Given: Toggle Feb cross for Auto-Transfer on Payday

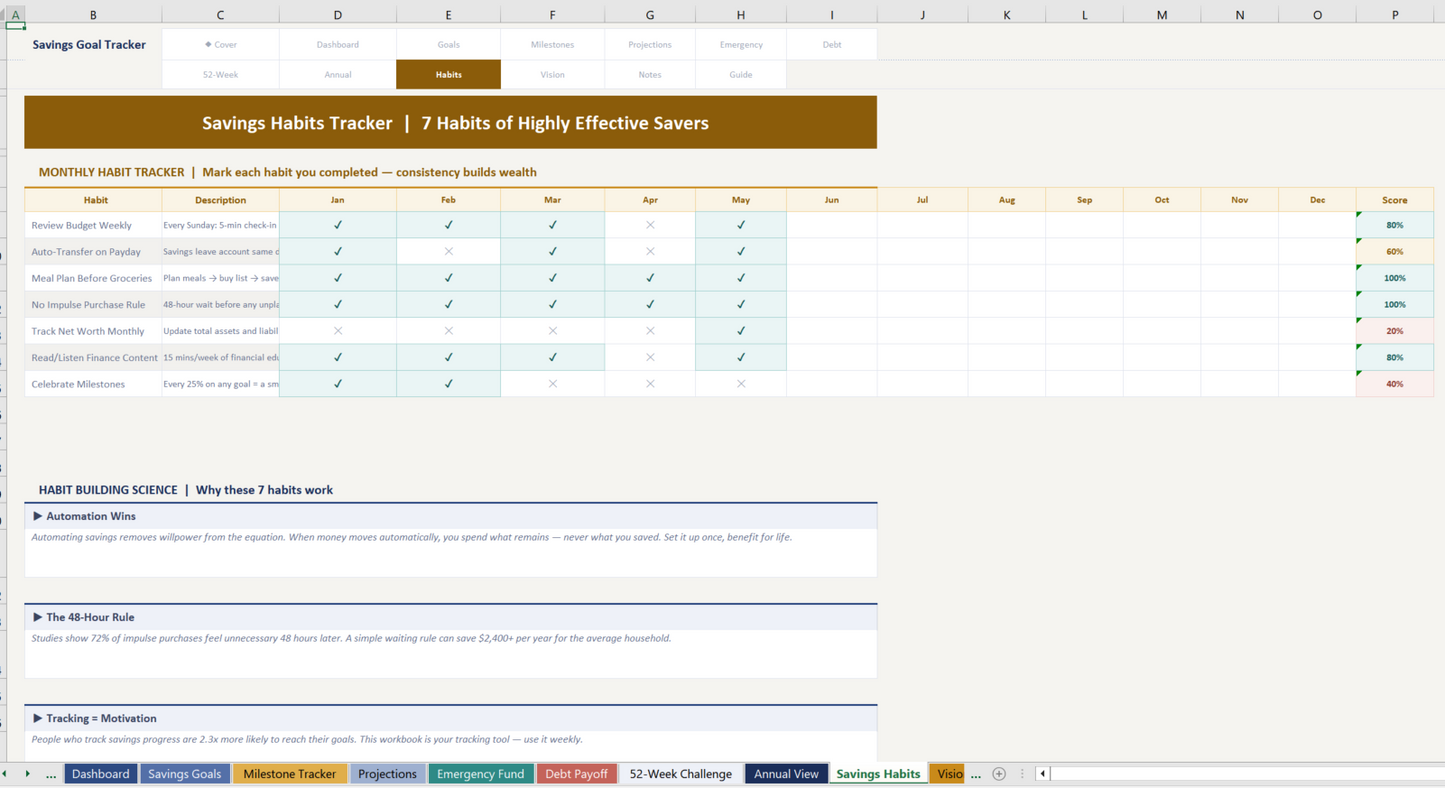Looking at the screenshot, I should tap(448, 252).
